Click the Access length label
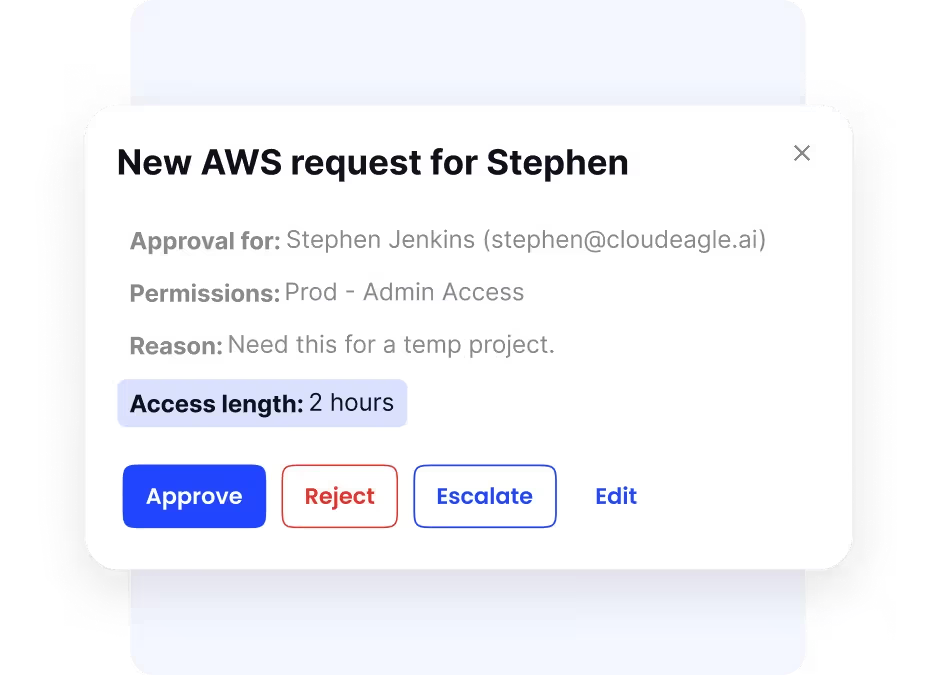 (x=217, y=404)
